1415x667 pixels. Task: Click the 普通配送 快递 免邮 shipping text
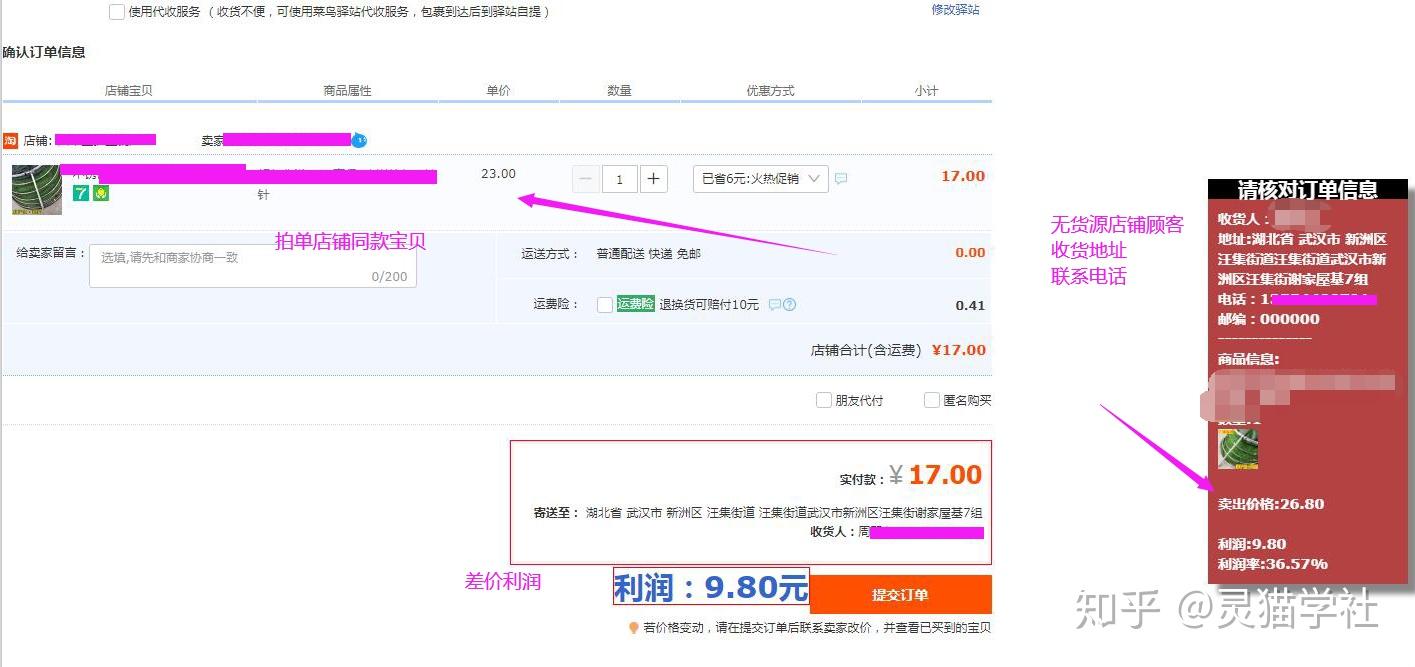click(x=648, y=254)
